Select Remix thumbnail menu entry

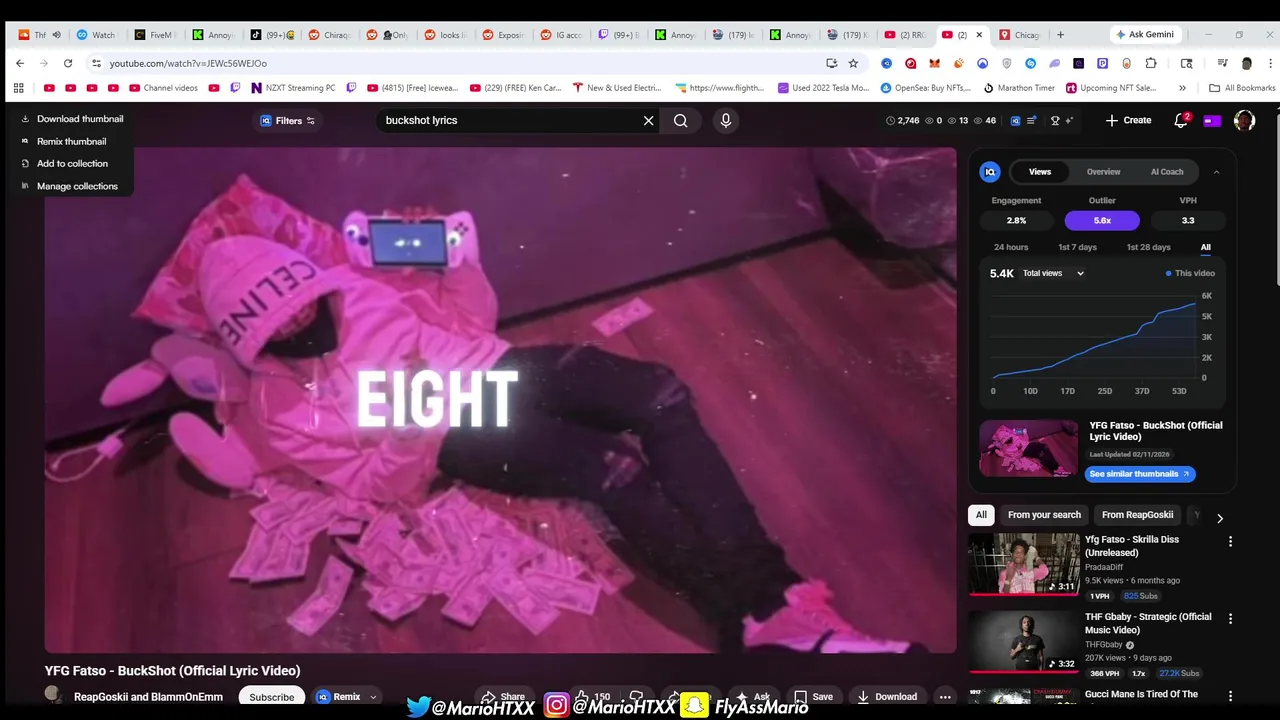pyautogui.click(x=71, y=141)
